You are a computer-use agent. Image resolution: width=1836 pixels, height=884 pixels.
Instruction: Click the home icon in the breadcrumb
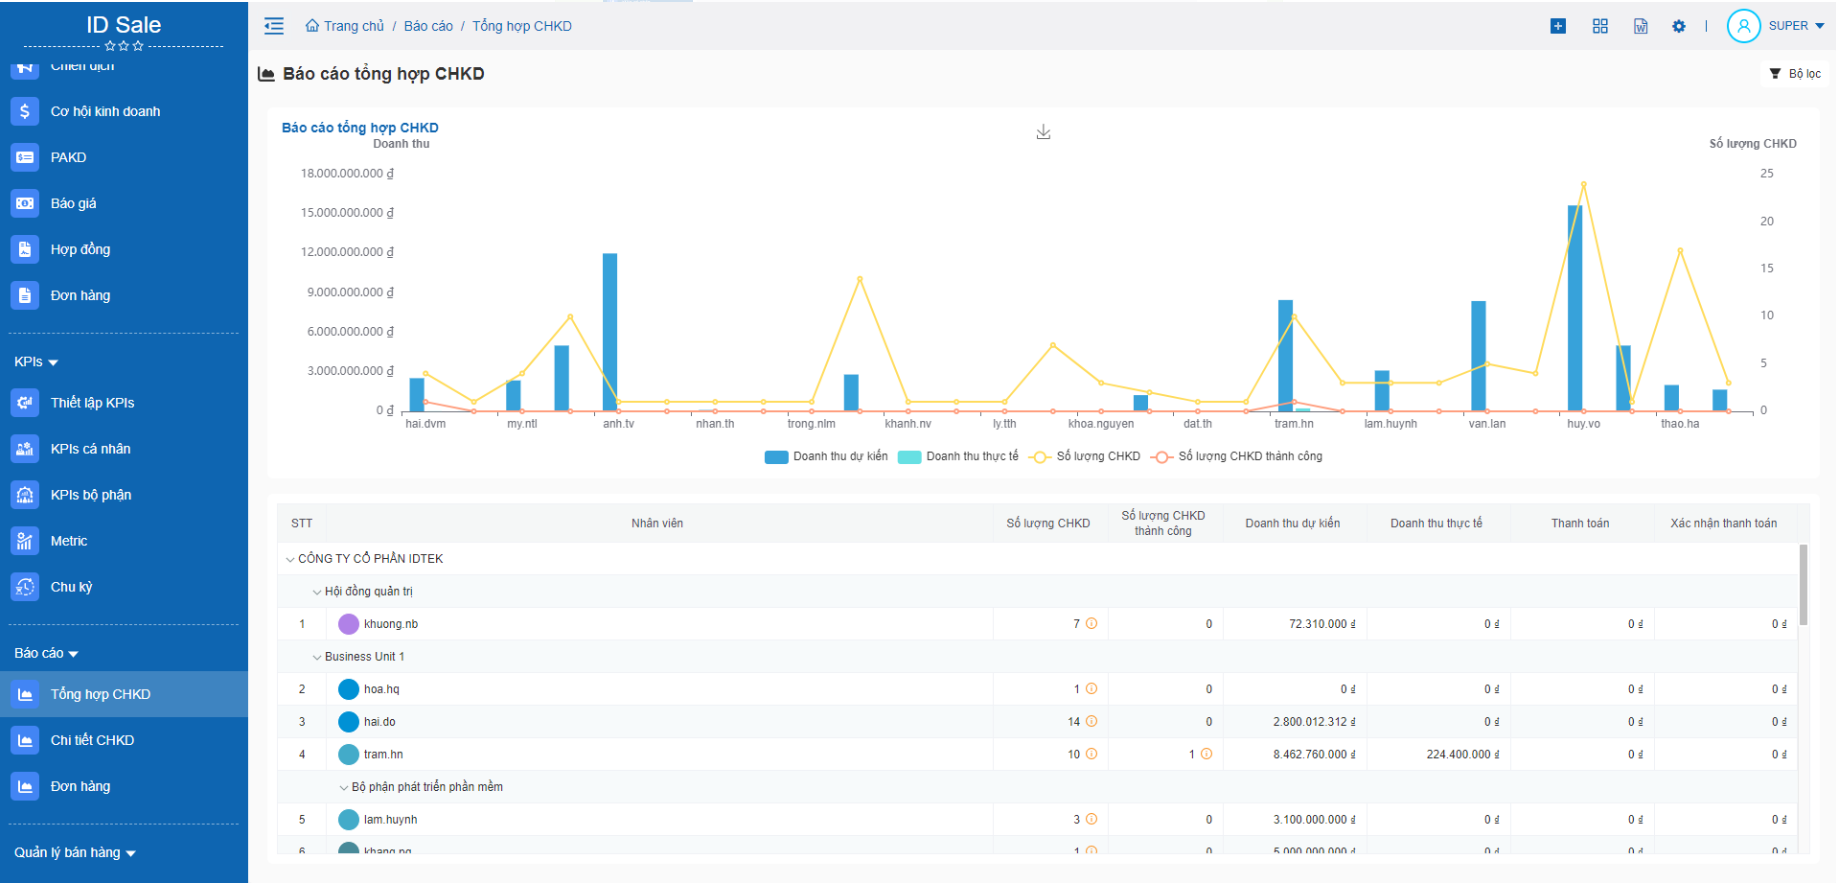[x=312, y=26]
